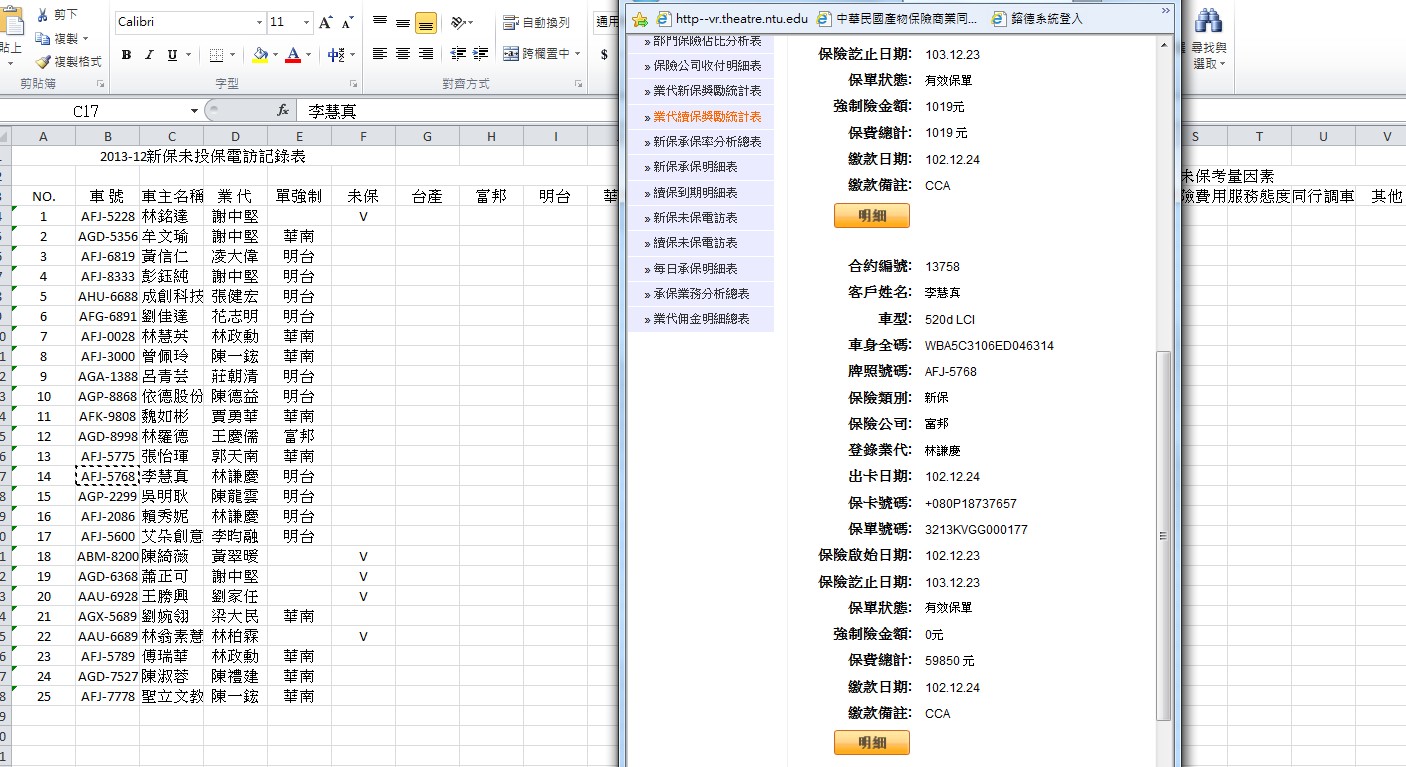Screen dimensions: 1406x767
Task: Toggle bold formatting in the ribbon
Action: point(126,55)
